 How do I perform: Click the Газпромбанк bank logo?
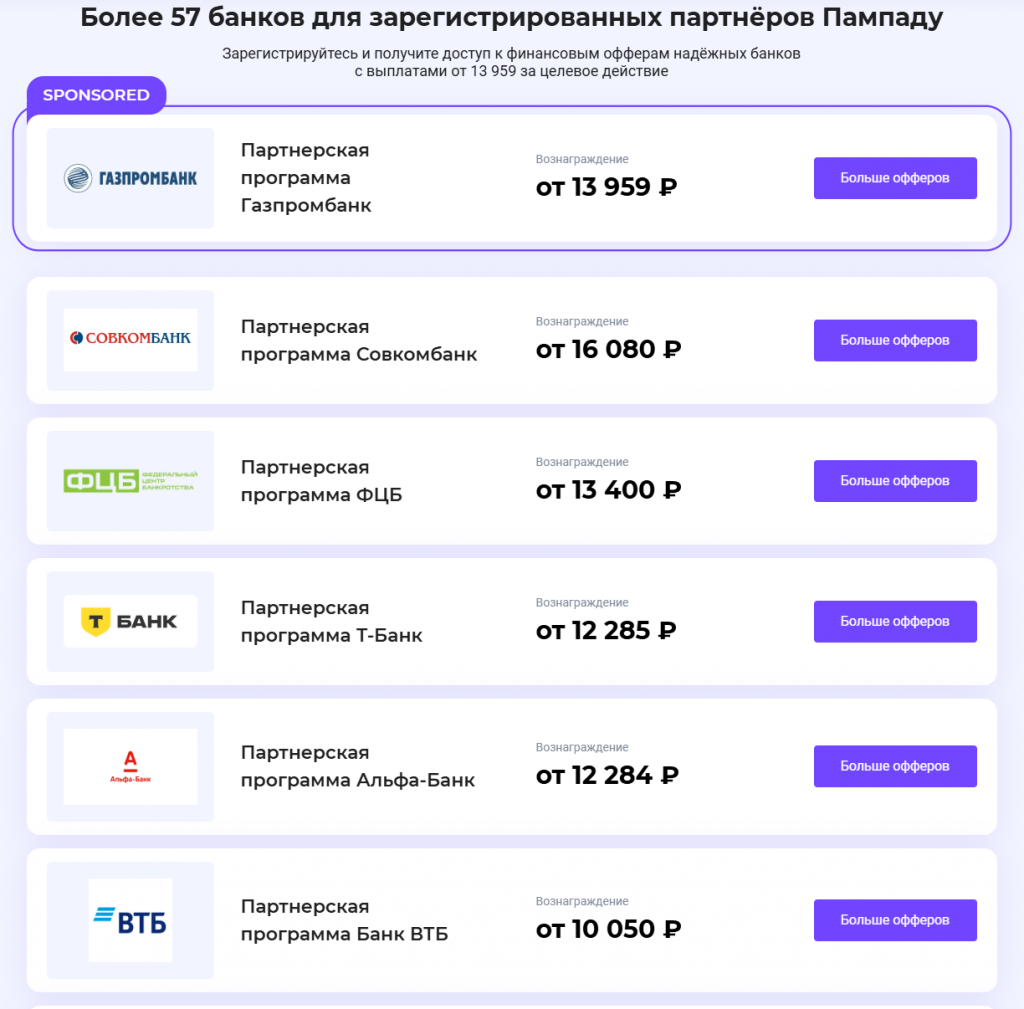(129, 177)
